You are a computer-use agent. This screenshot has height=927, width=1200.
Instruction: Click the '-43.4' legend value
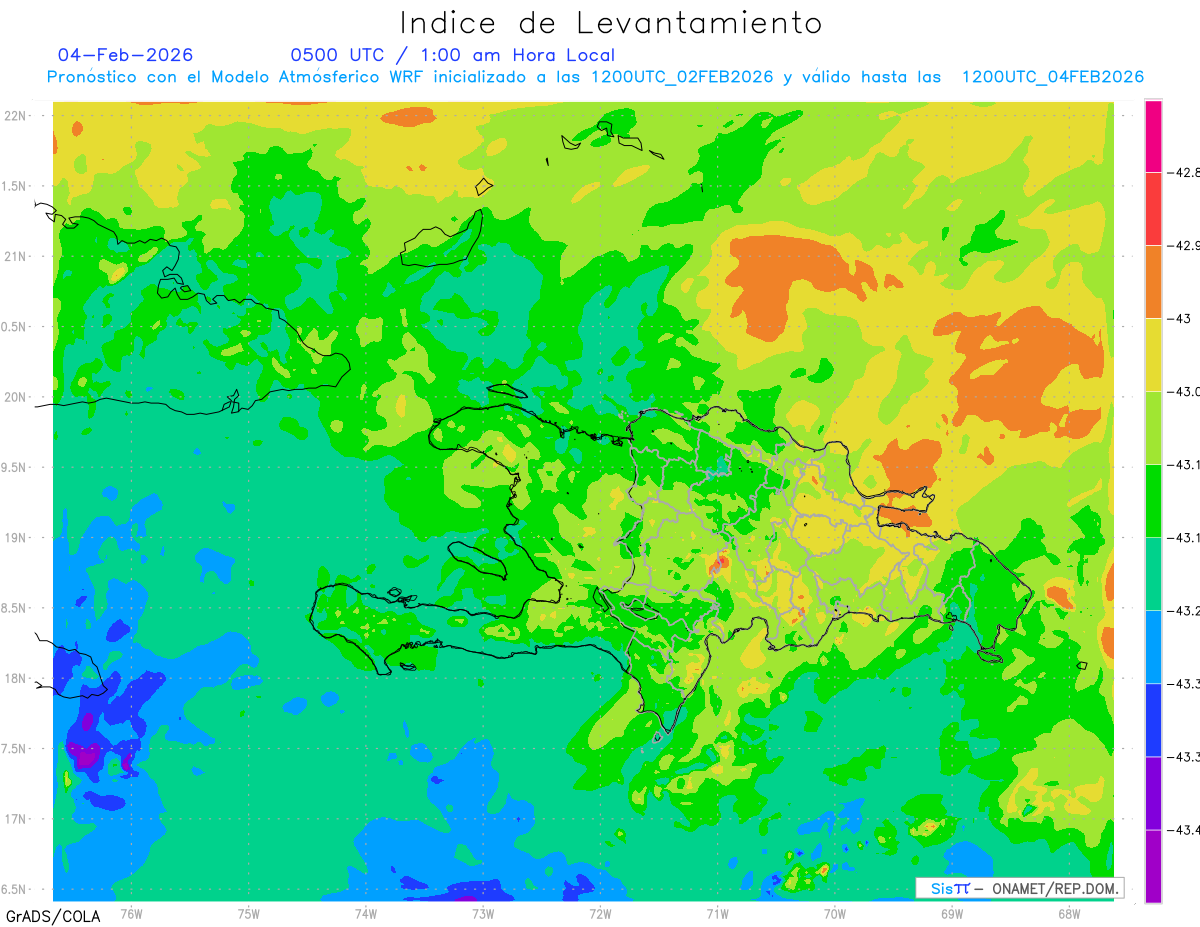pos(1184,829)
